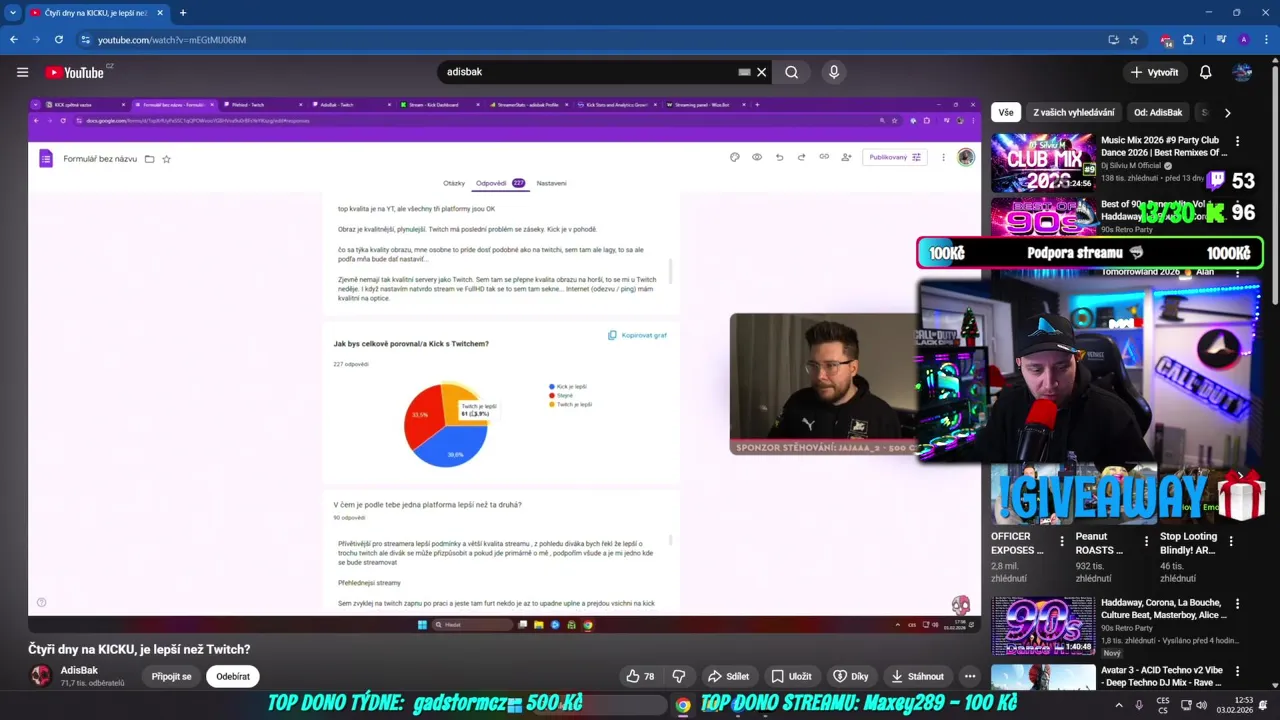Viewport: 1280px width, 720px height.
Task: Open browser extensions puzzle icon
Action: pyautogui.click(x=1188, y=39)
